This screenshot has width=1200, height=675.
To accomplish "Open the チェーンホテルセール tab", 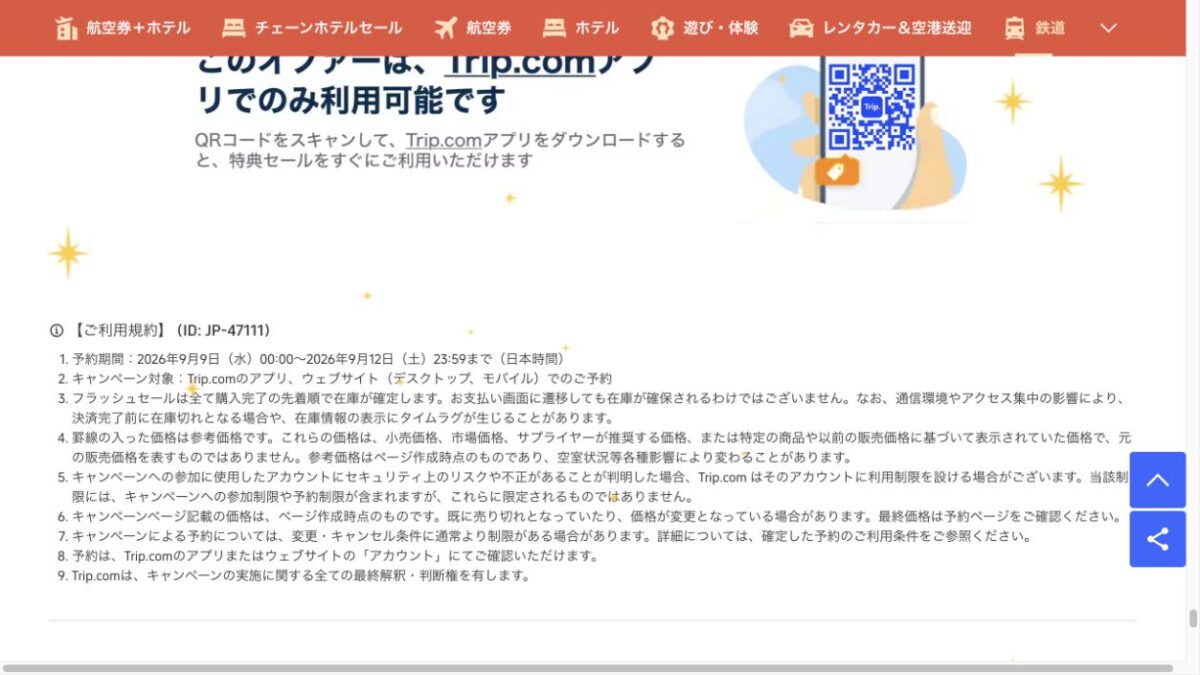I will pyautogui.click(x=312, y=28).
